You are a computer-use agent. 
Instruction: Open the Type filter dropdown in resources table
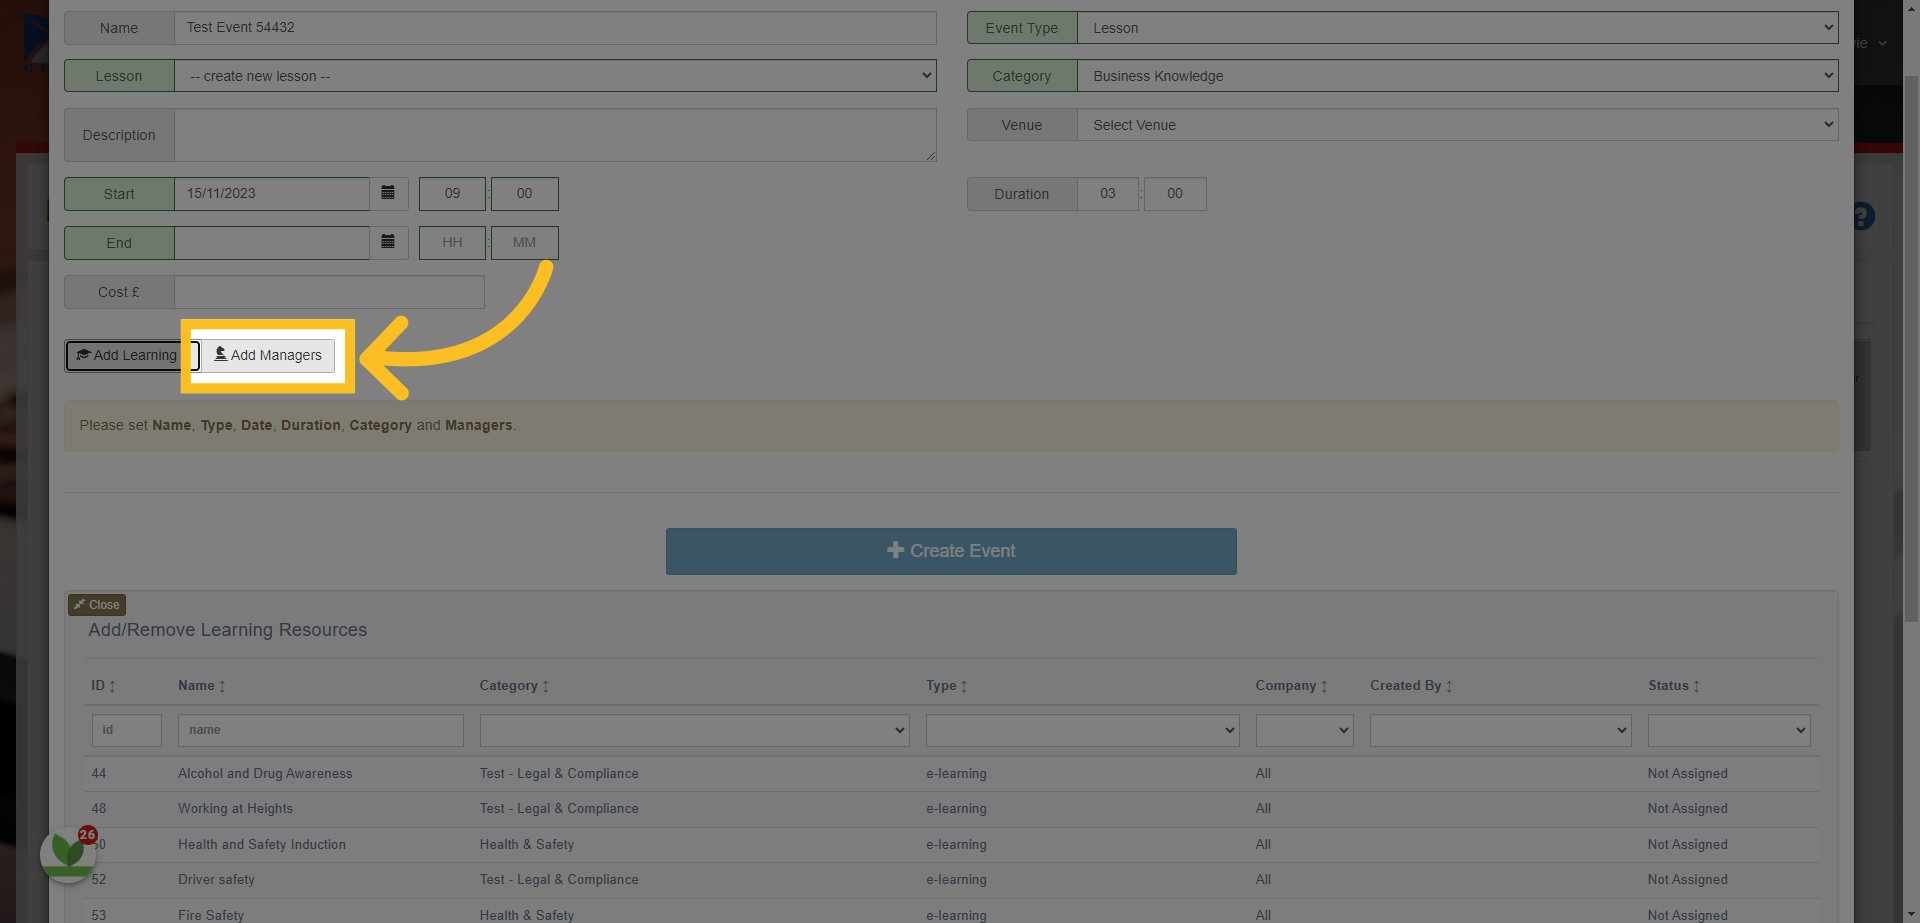pyautogui.click(x=1082, y=730)
